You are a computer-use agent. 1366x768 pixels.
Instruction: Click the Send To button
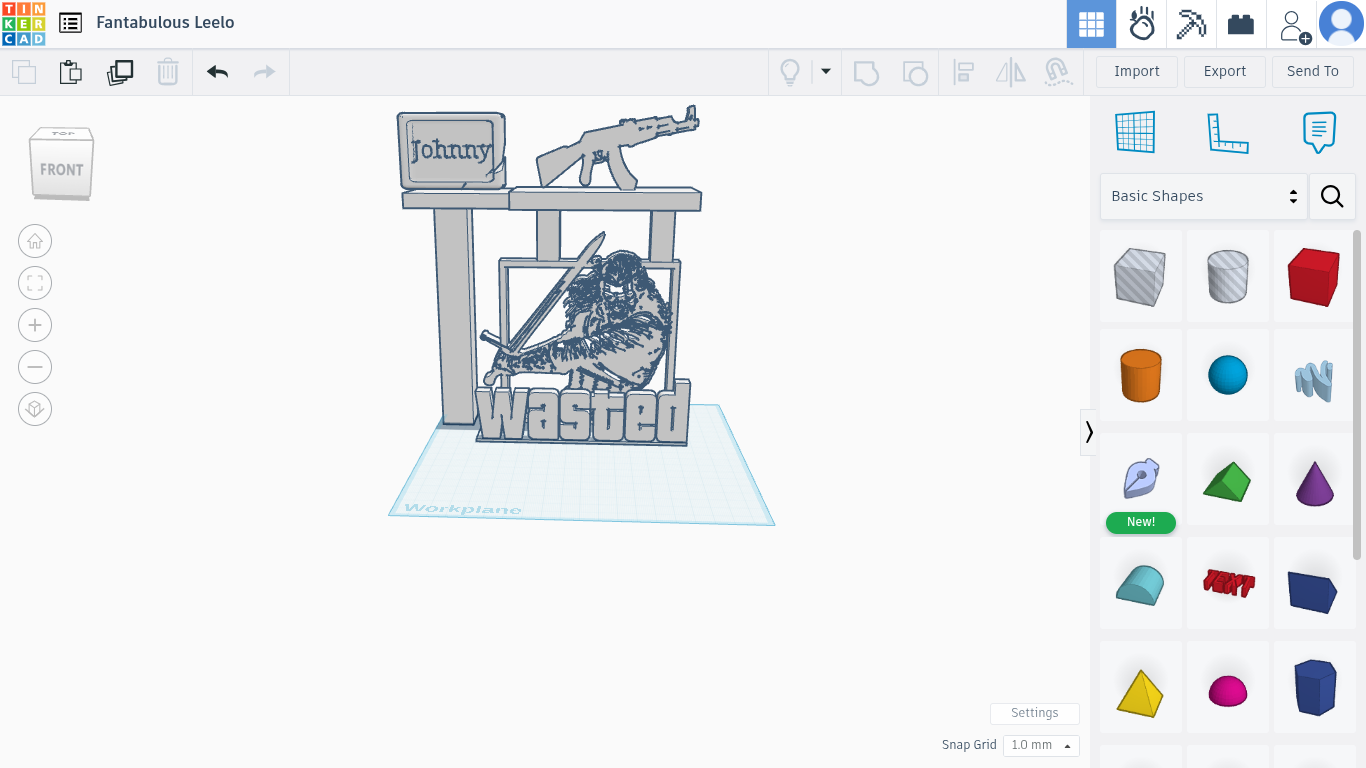click(x=1312, y=71)
